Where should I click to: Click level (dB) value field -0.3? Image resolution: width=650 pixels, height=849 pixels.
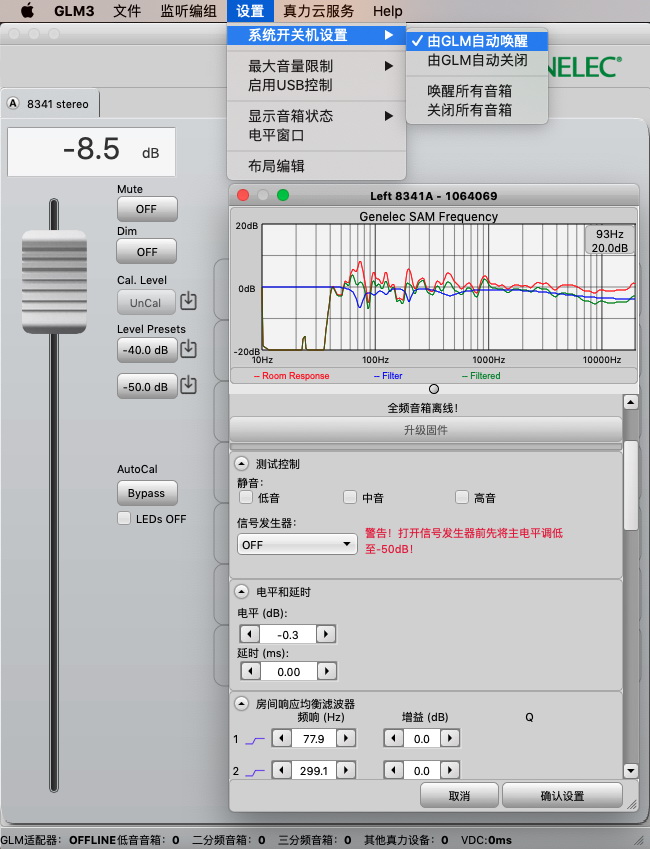(x=288, y=634)
